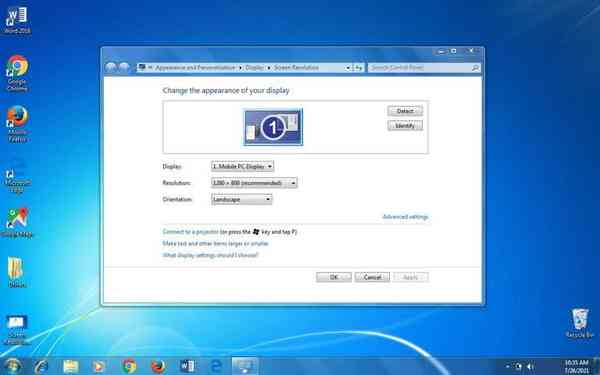
Task: Open the Display dropdown
Action: click(242, 166)
